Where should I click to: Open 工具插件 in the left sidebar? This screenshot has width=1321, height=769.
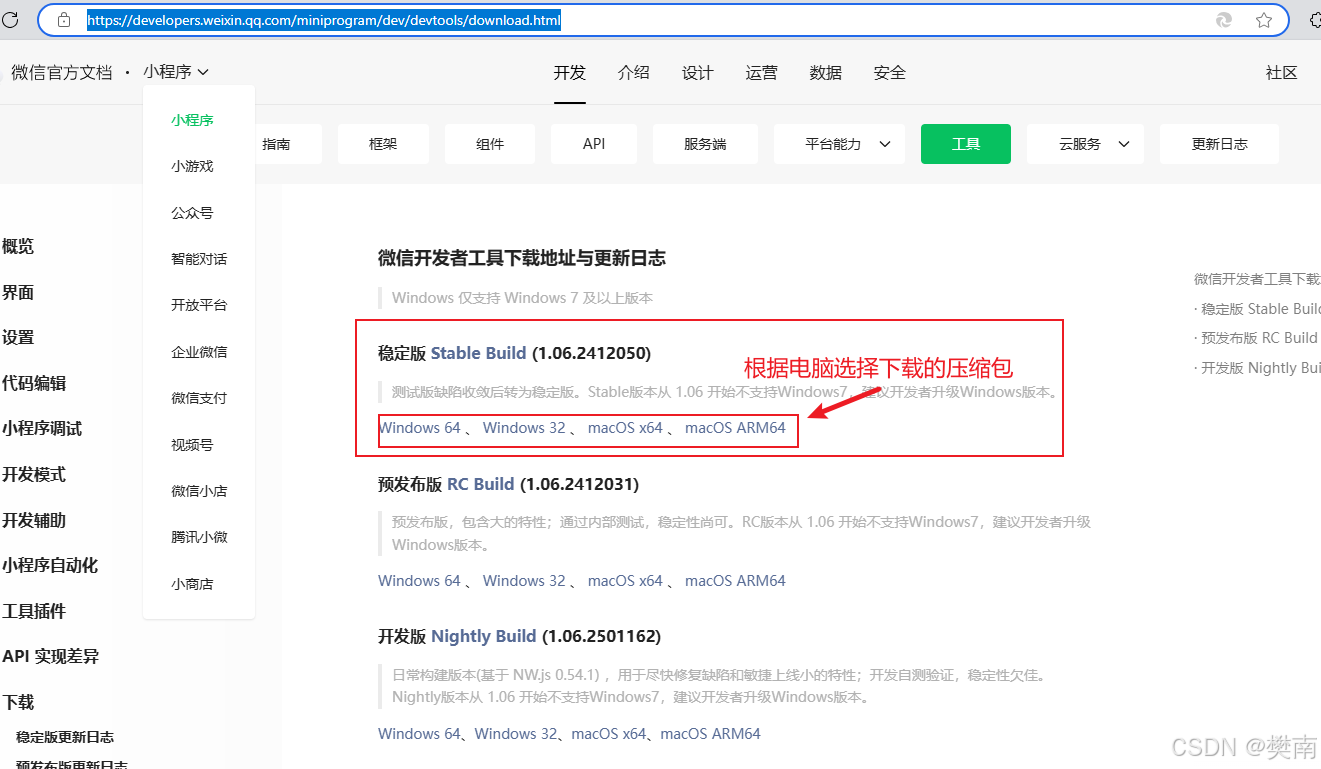[34, 612]
